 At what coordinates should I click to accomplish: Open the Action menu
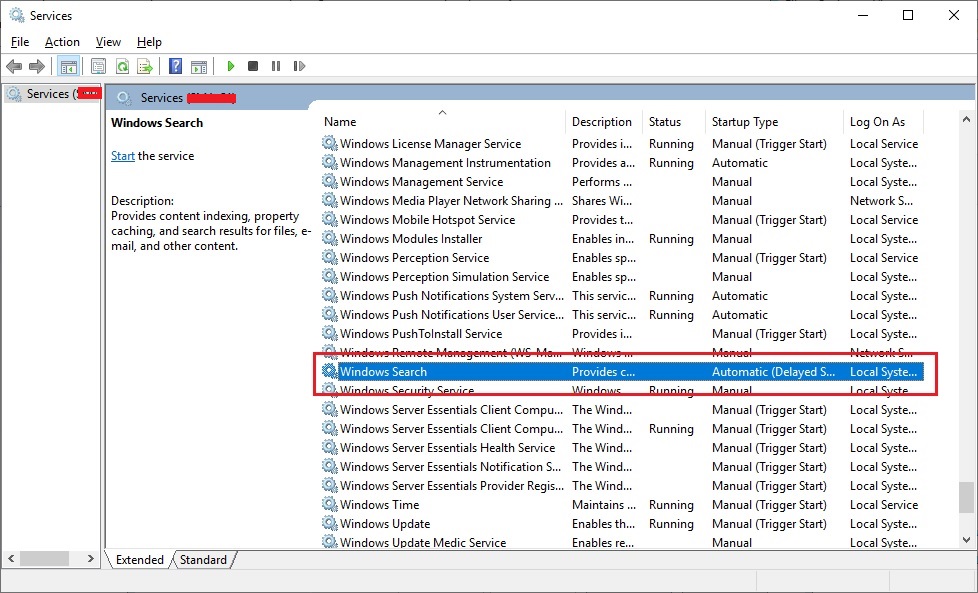pyautogui.click(x=62, y=42)
